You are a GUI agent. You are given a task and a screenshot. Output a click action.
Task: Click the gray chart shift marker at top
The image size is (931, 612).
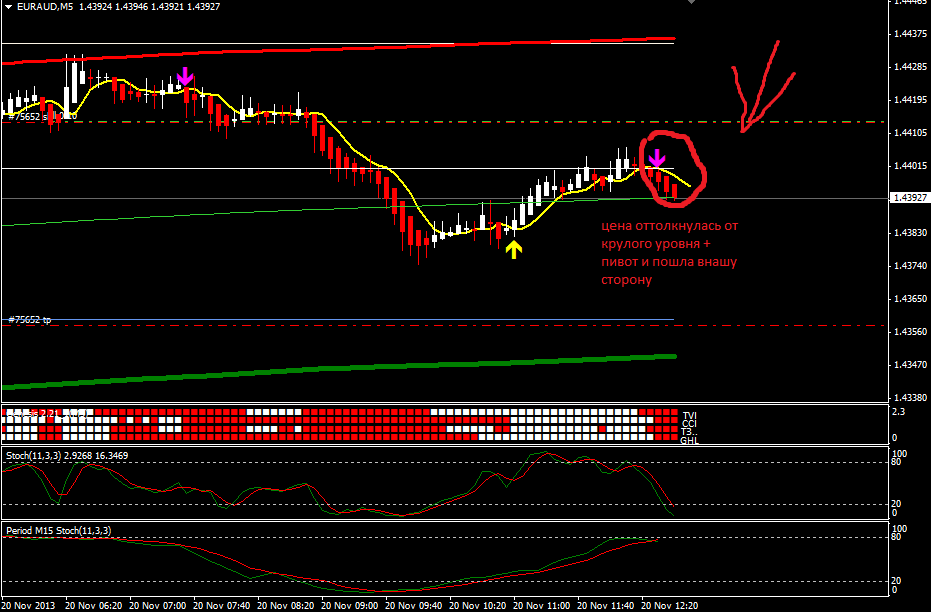point(691,2)
